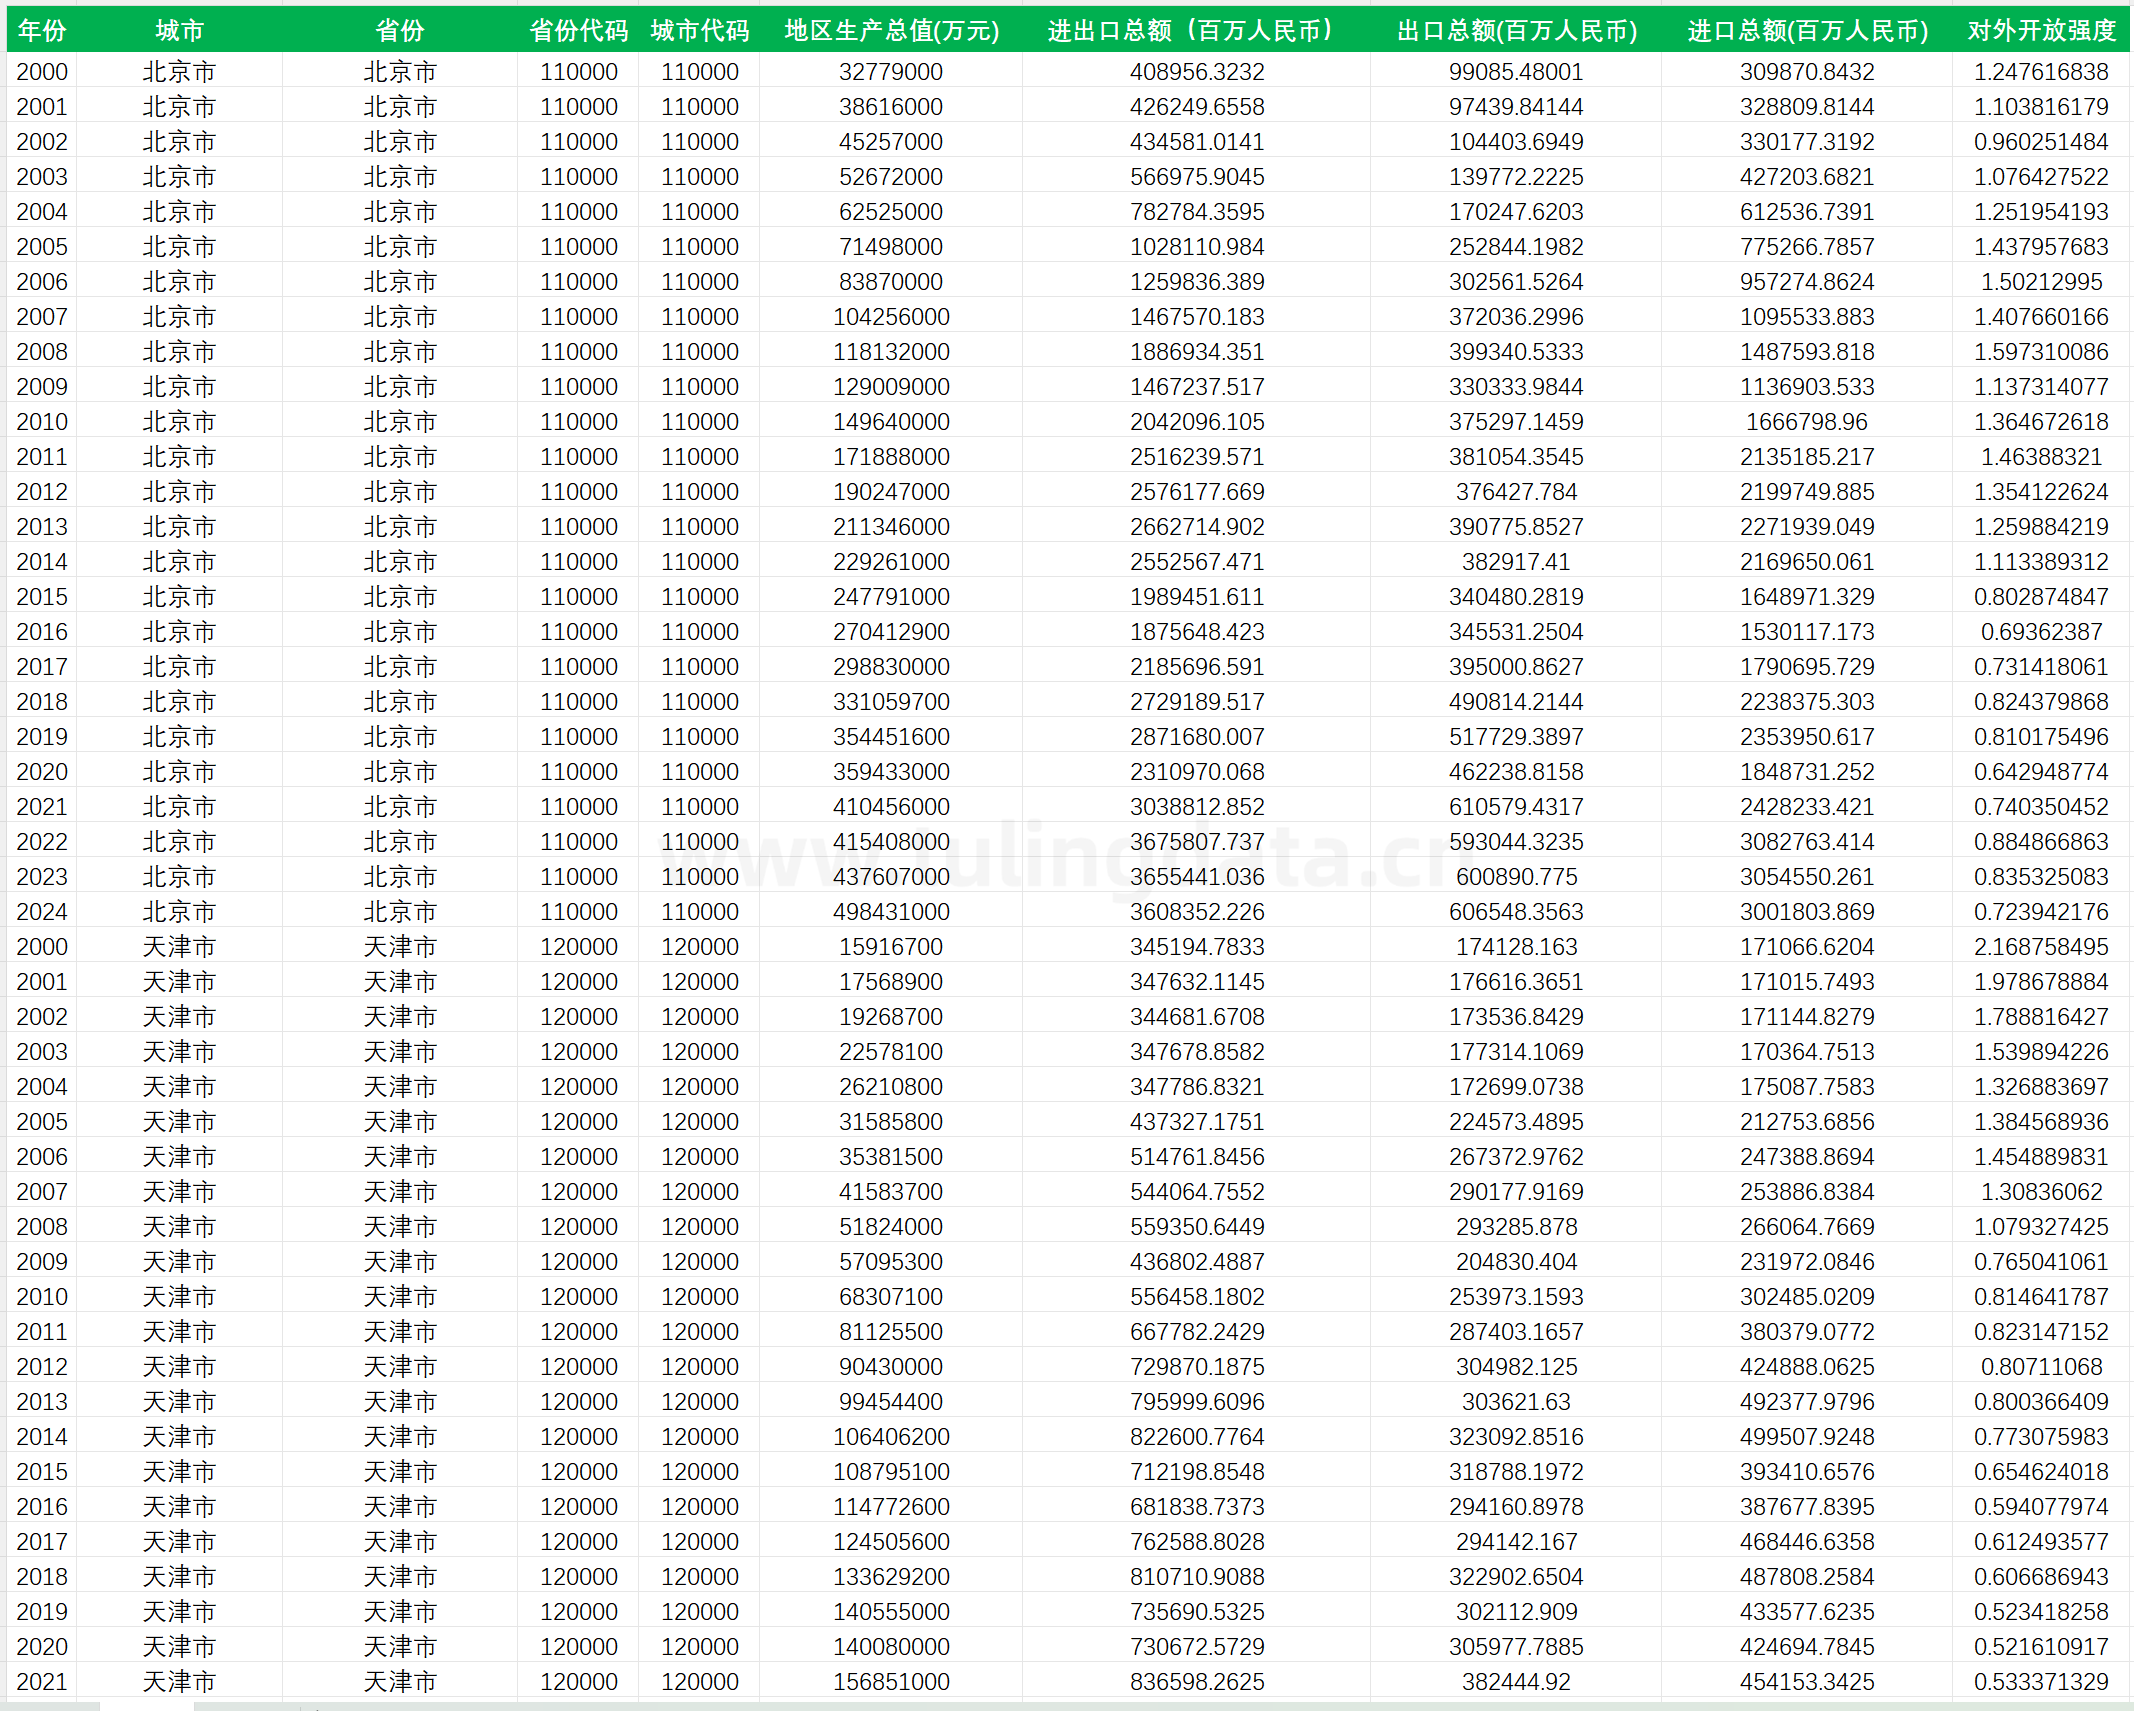The height and width of the screenshot is (1711, 2134).
Task: Click the 地区生产总值(万元) header
Action: [x=891, y=30]
